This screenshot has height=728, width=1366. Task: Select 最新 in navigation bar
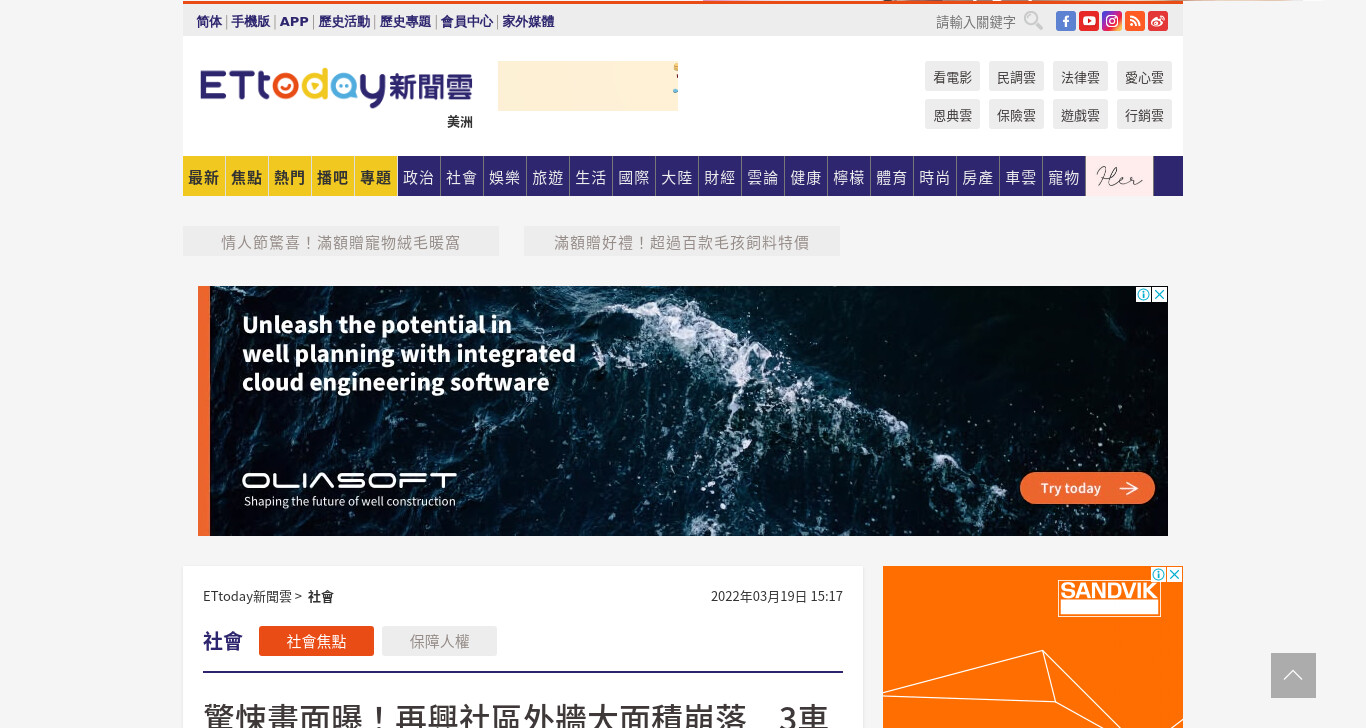204,176
